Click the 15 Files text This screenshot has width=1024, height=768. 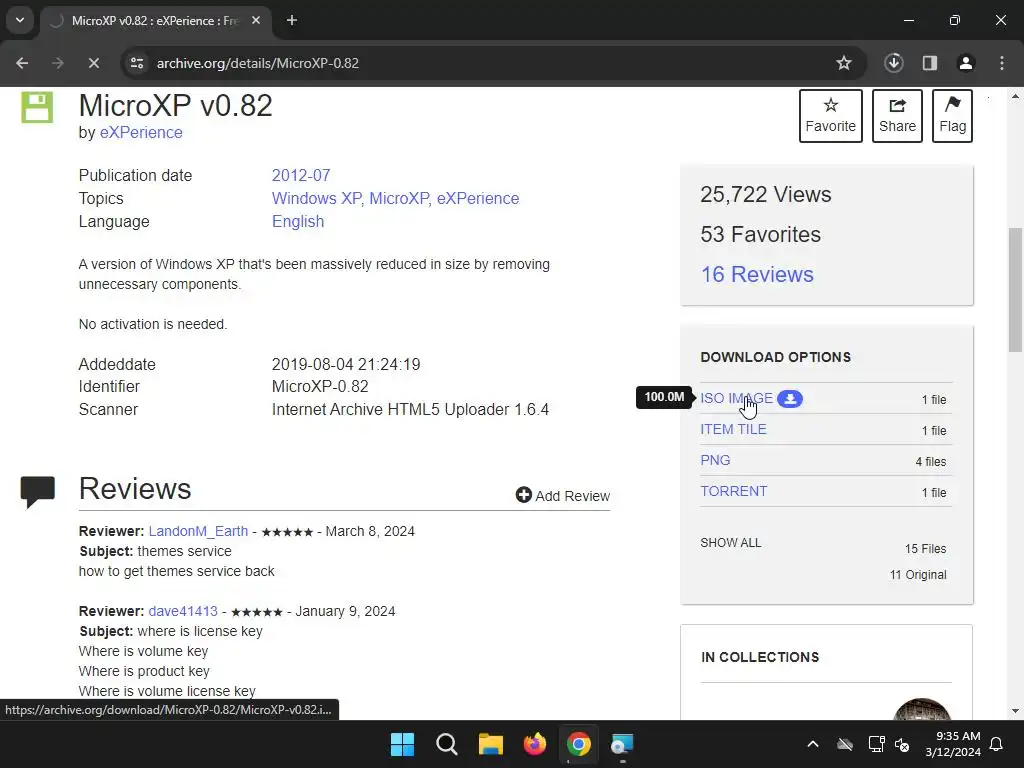(925, 549)
